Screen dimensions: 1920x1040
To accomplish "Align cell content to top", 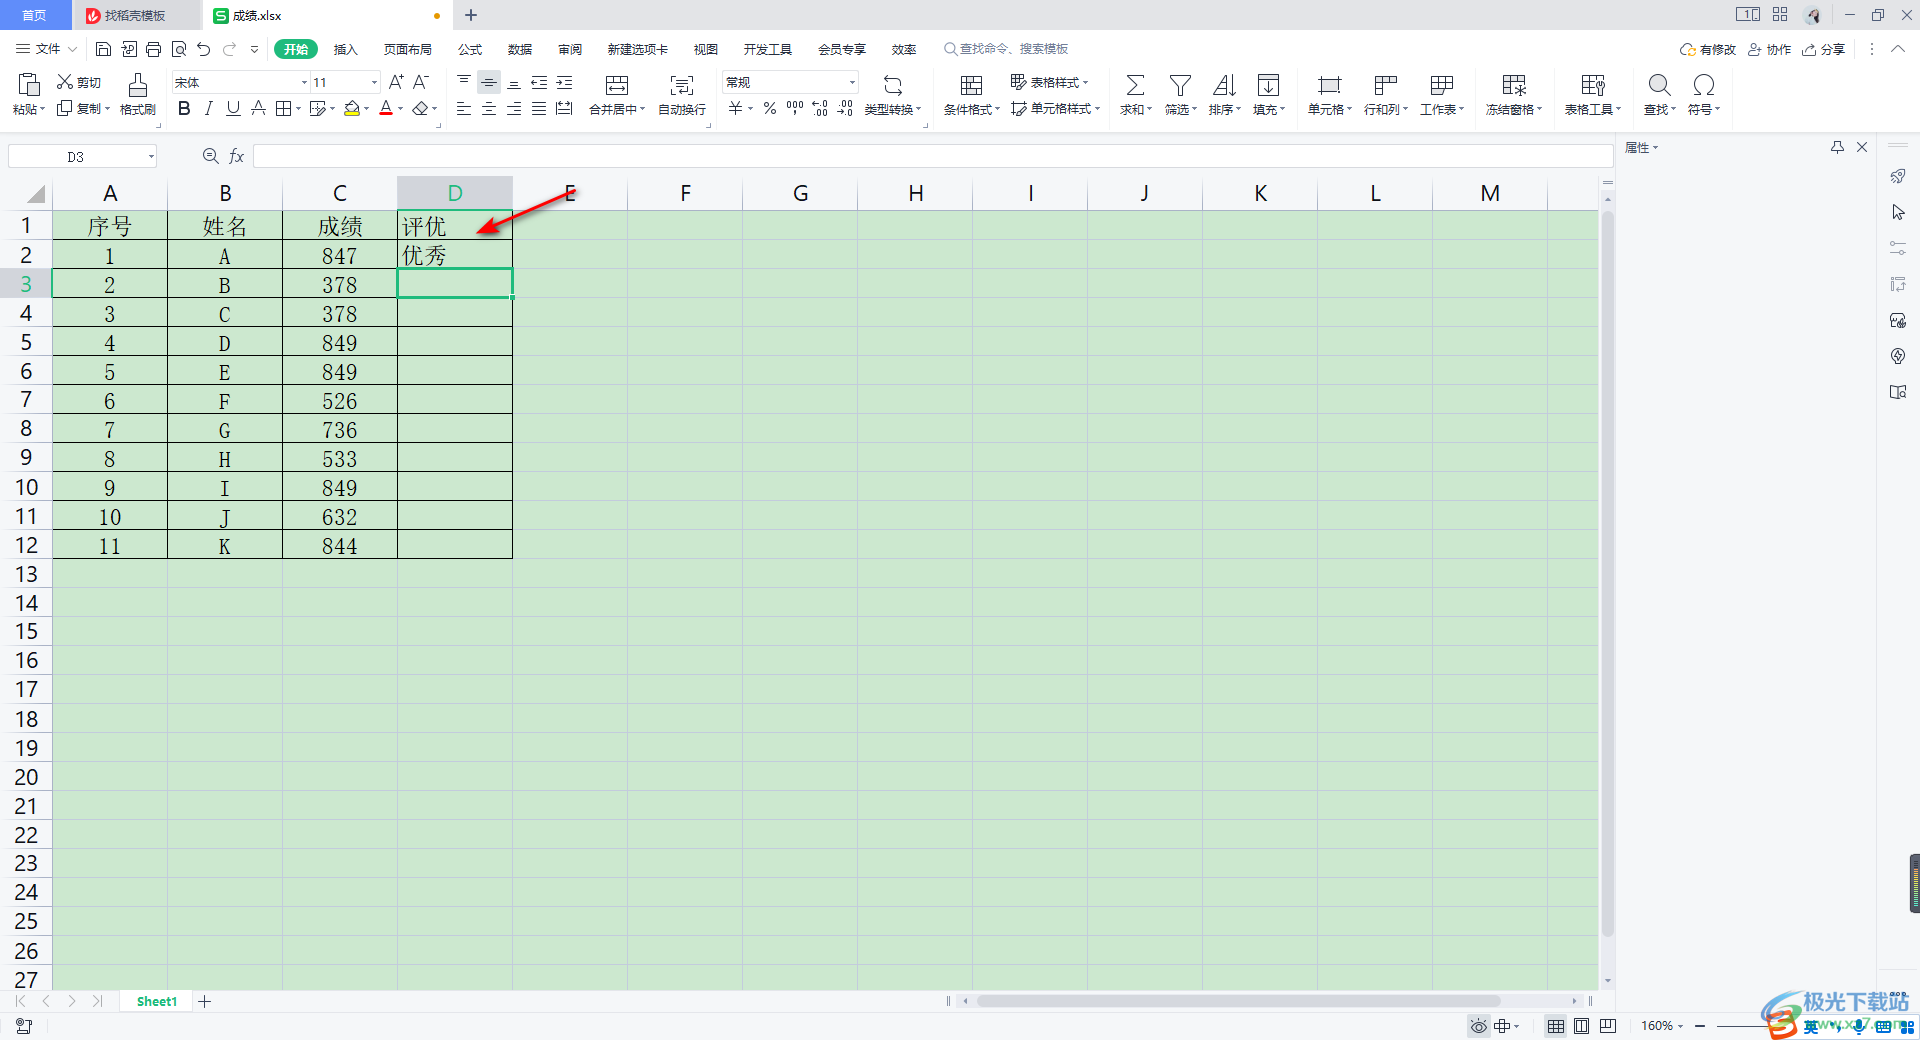I will 464,82.
